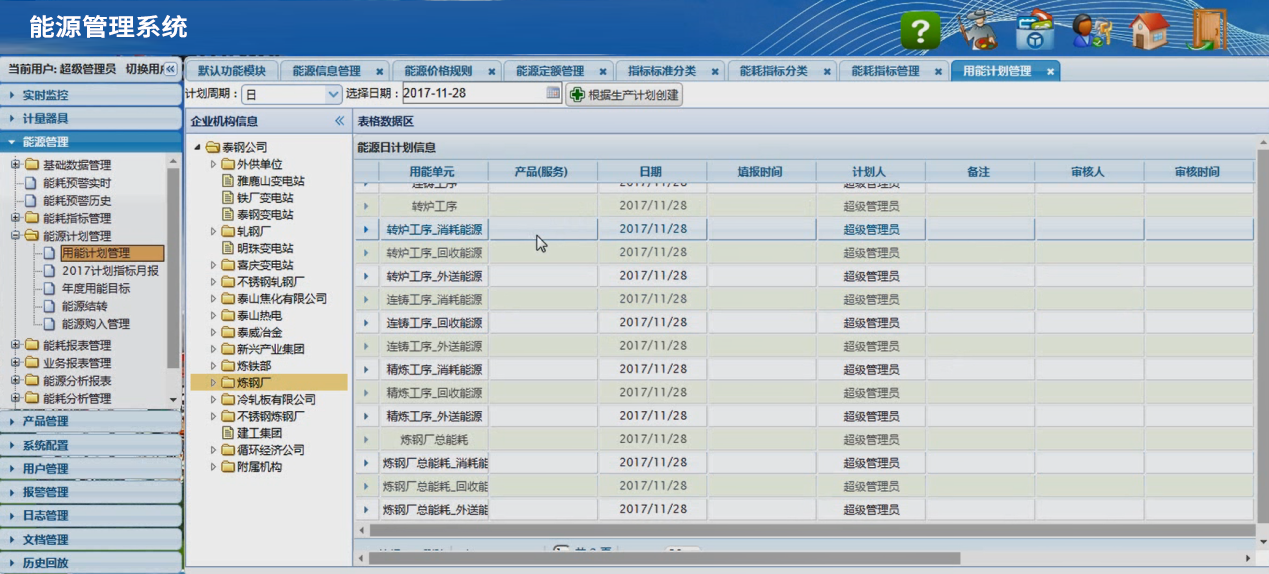The width and height of the screenshot is (1269, 574).
Task: Switch to the 默认功能模块 tab
Action: pos(231,72)
